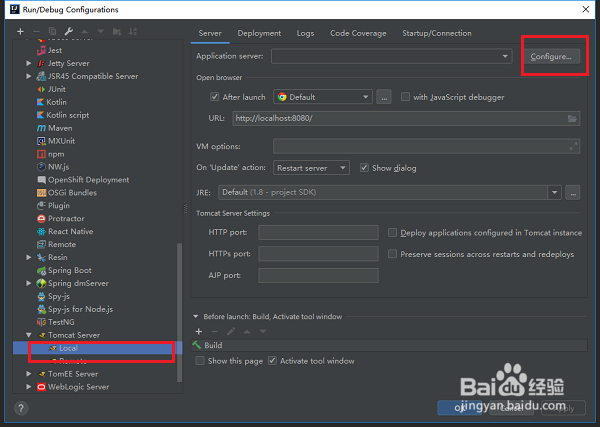Select the npm configuration icon

(41, 154)
